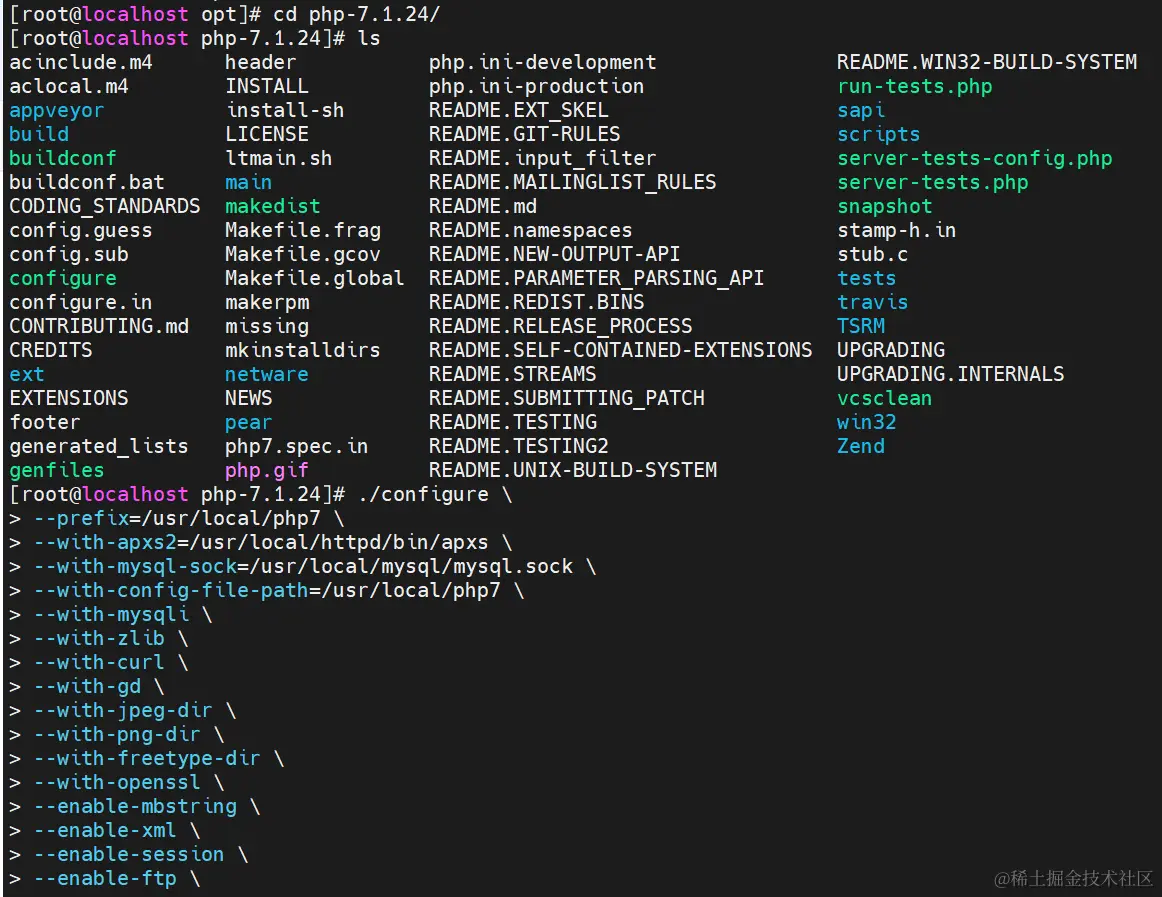The height and width of the screenshot is (897, 1162).
Task: Click stub.c in the listing
Action: (x=873, y=254)
